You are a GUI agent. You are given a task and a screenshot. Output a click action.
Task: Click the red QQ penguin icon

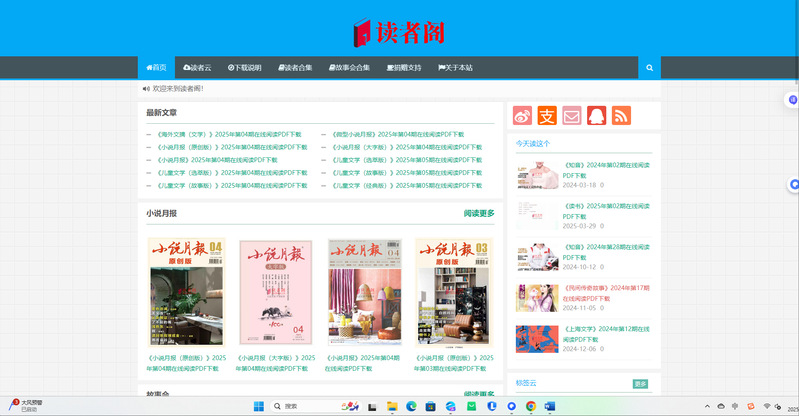(597, 116)
